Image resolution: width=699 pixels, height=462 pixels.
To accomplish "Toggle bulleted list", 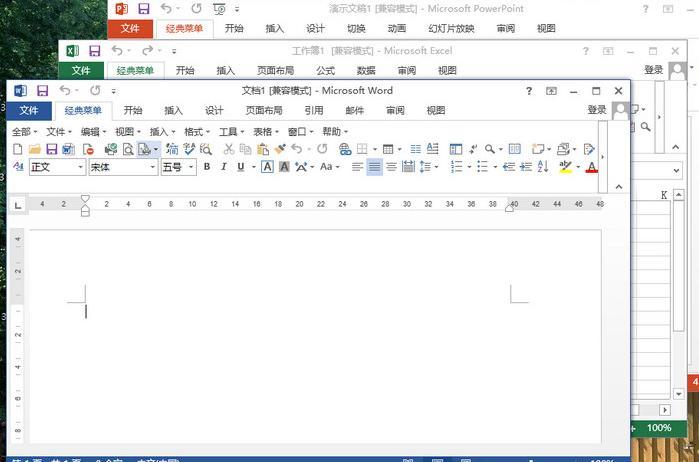I will [483, 167].
